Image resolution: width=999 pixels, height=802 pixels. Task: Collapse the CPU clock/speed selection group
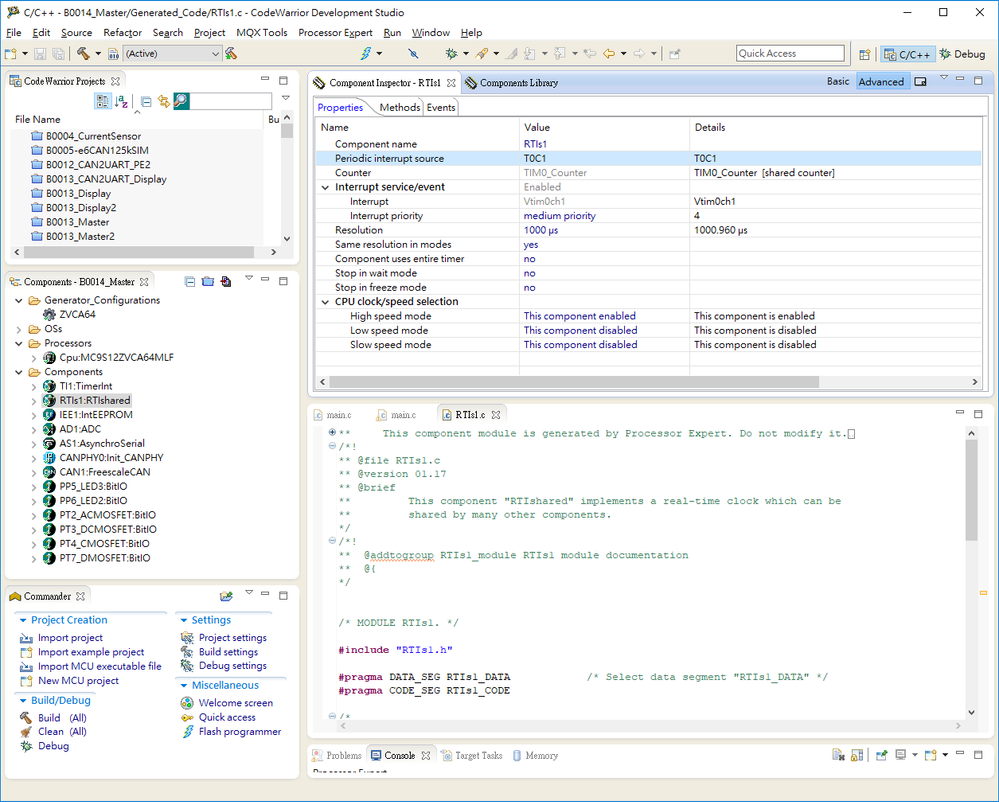tap(325, 301)
